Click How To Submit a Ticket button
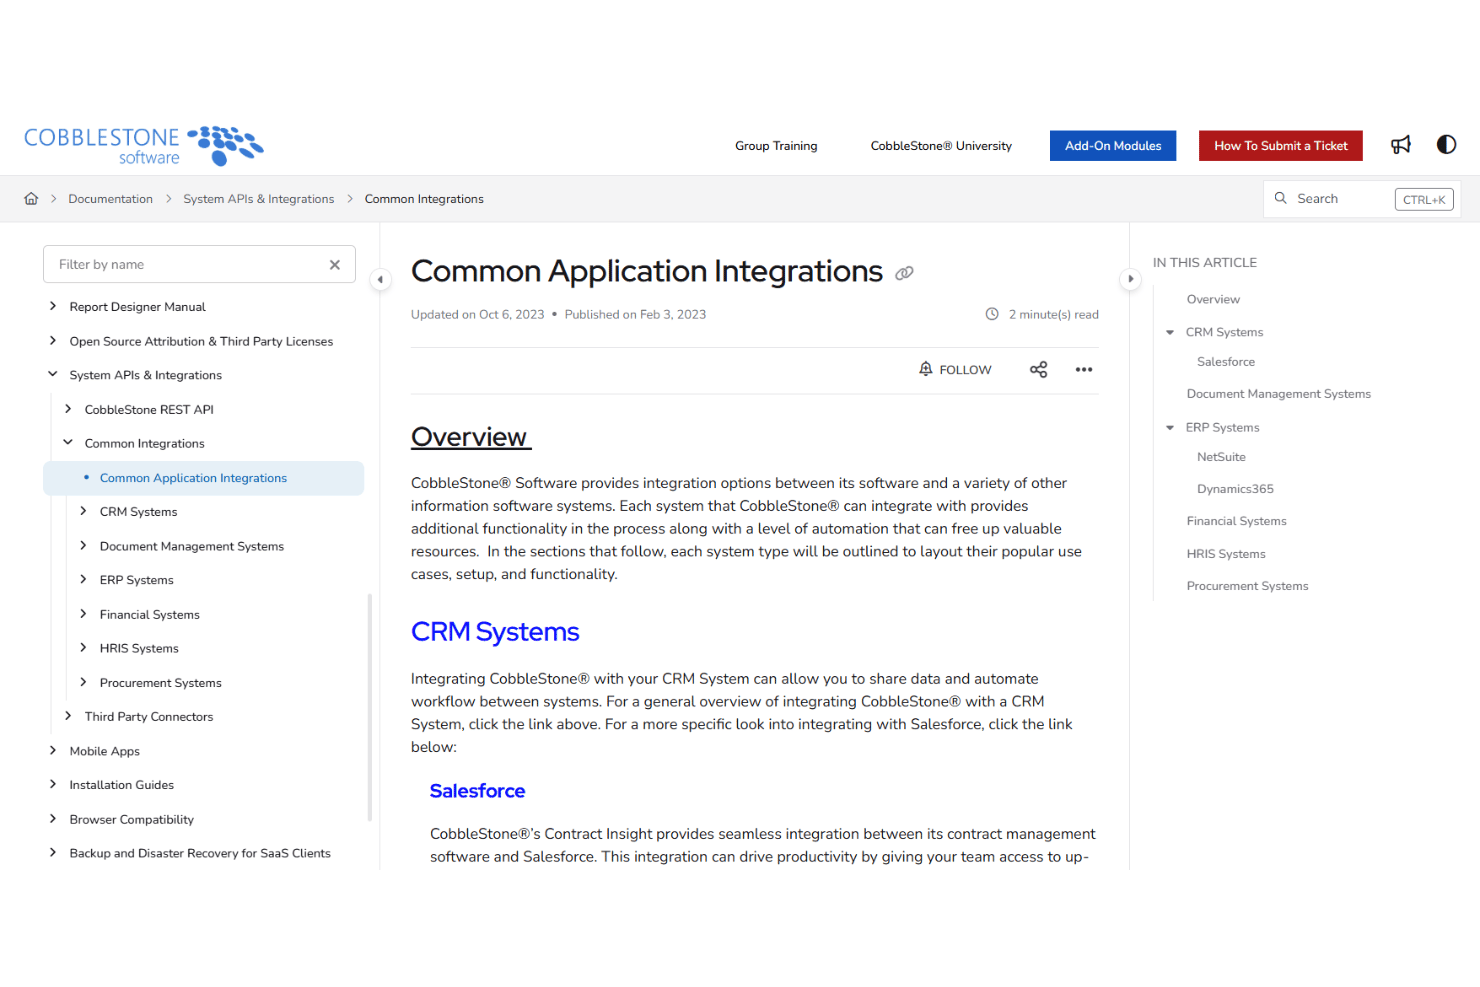This screenshot has height=987, width=1480. (x=1281, y=146)
